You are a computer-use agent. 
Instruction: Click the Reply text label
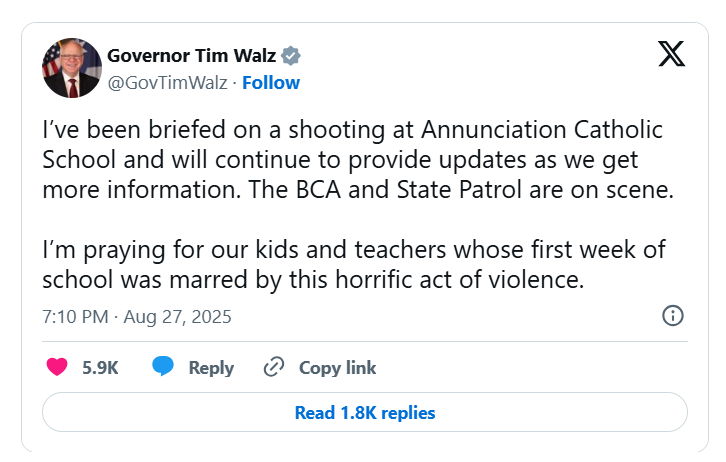211,368
